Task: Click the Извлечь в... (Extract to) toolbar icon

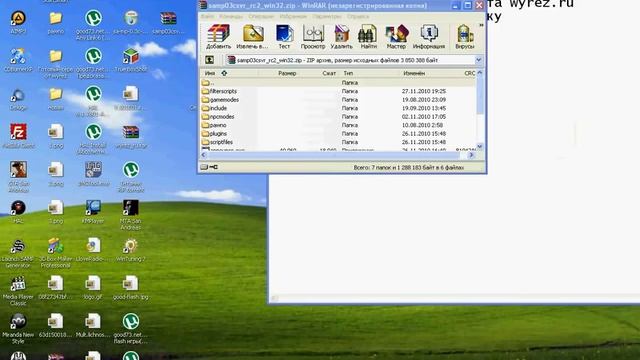Action: pyautogui.click(x=252, y=37)
